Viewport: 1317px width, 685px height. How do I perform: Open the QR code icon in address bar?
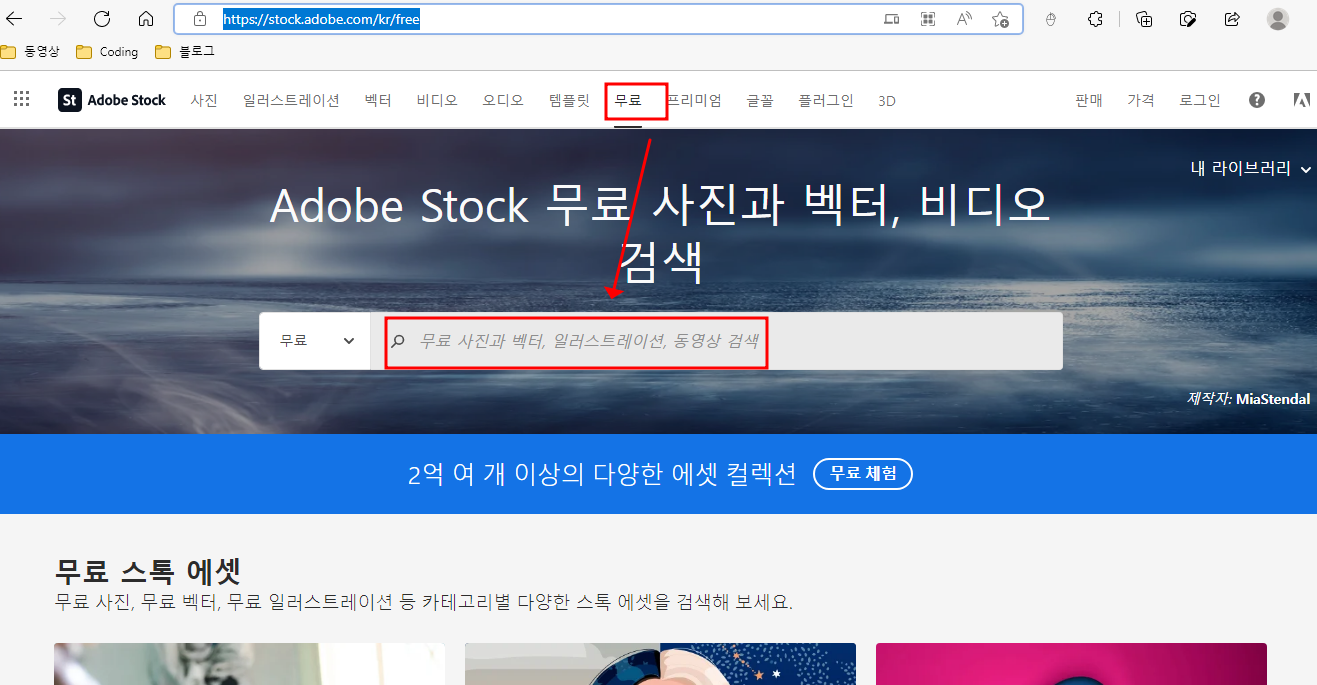928,19
